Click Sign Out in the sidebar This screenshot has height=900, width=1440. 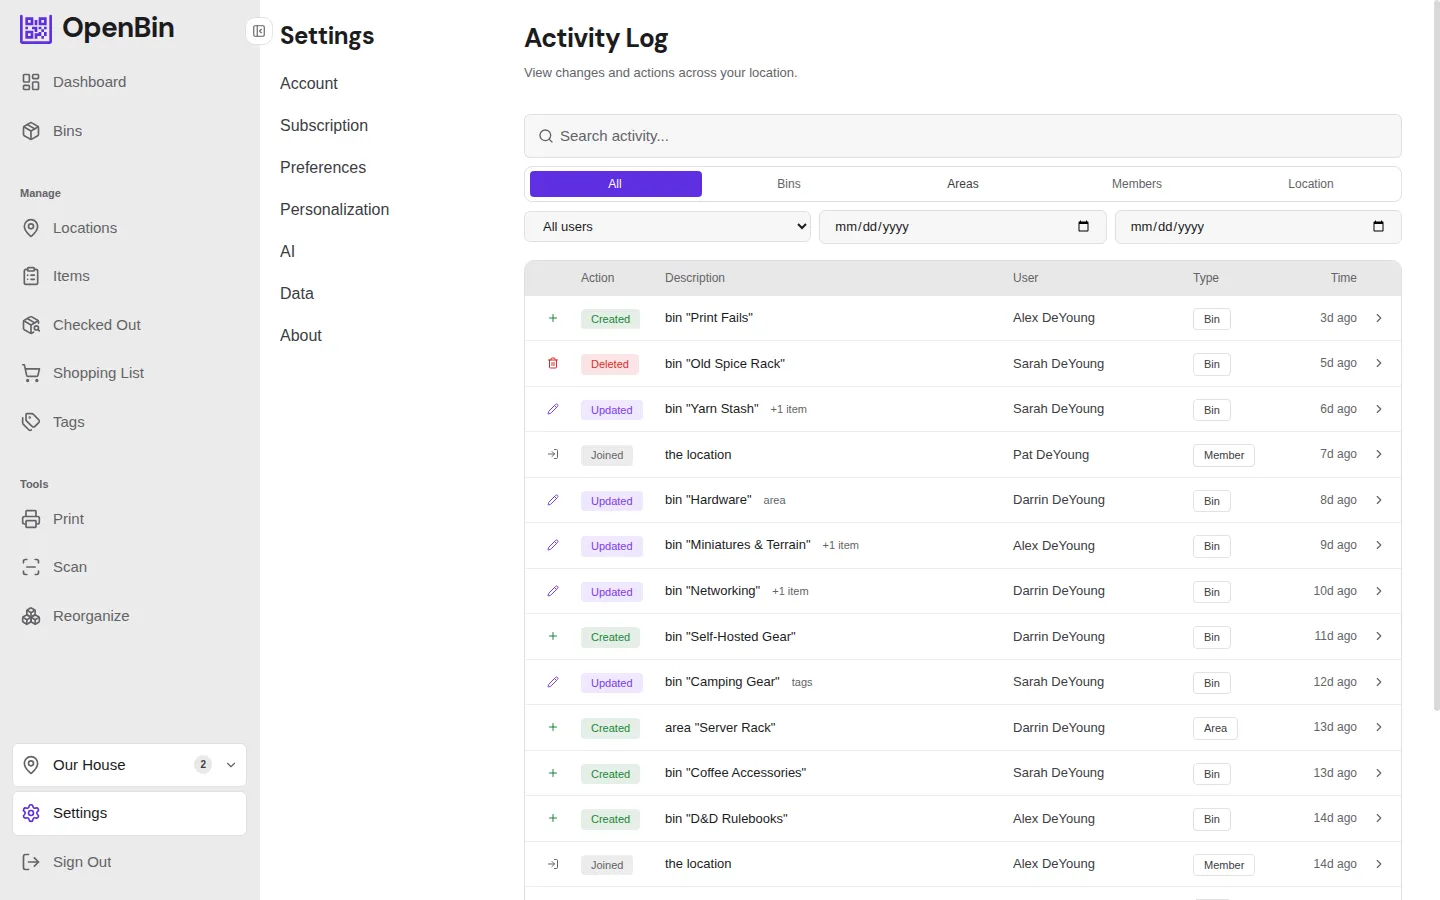pyautogui.click(x=130, y=862)
